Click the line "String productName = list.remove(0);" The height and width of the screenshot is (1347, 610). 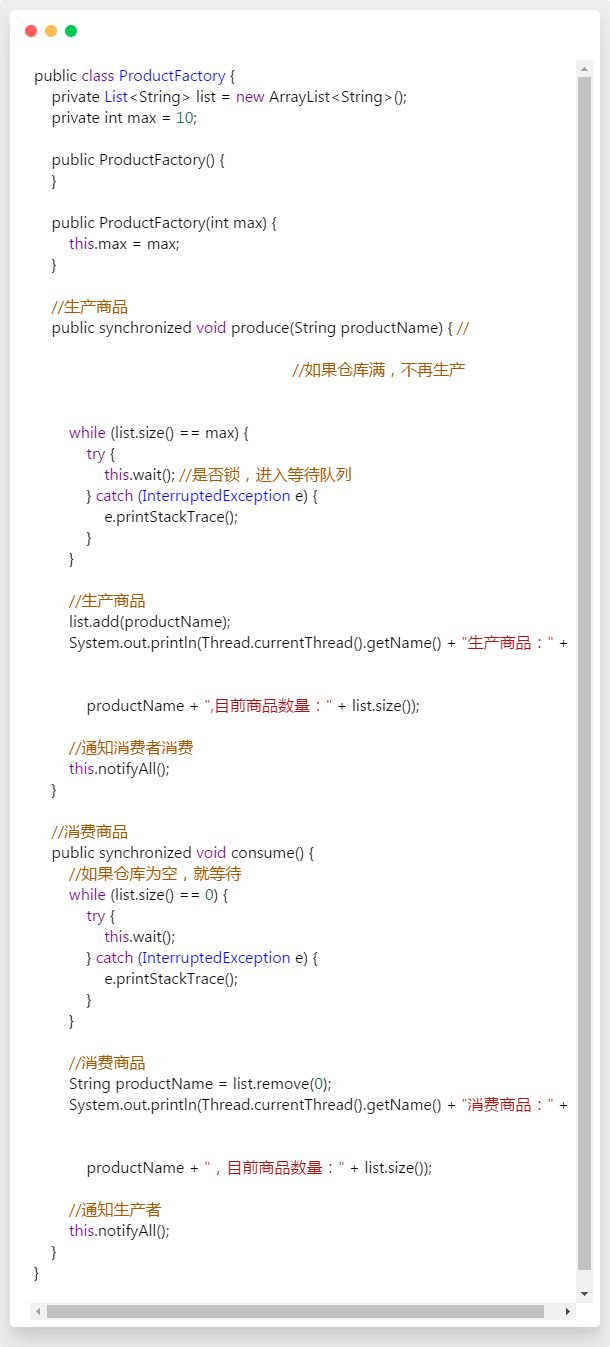coord(200,1084)
